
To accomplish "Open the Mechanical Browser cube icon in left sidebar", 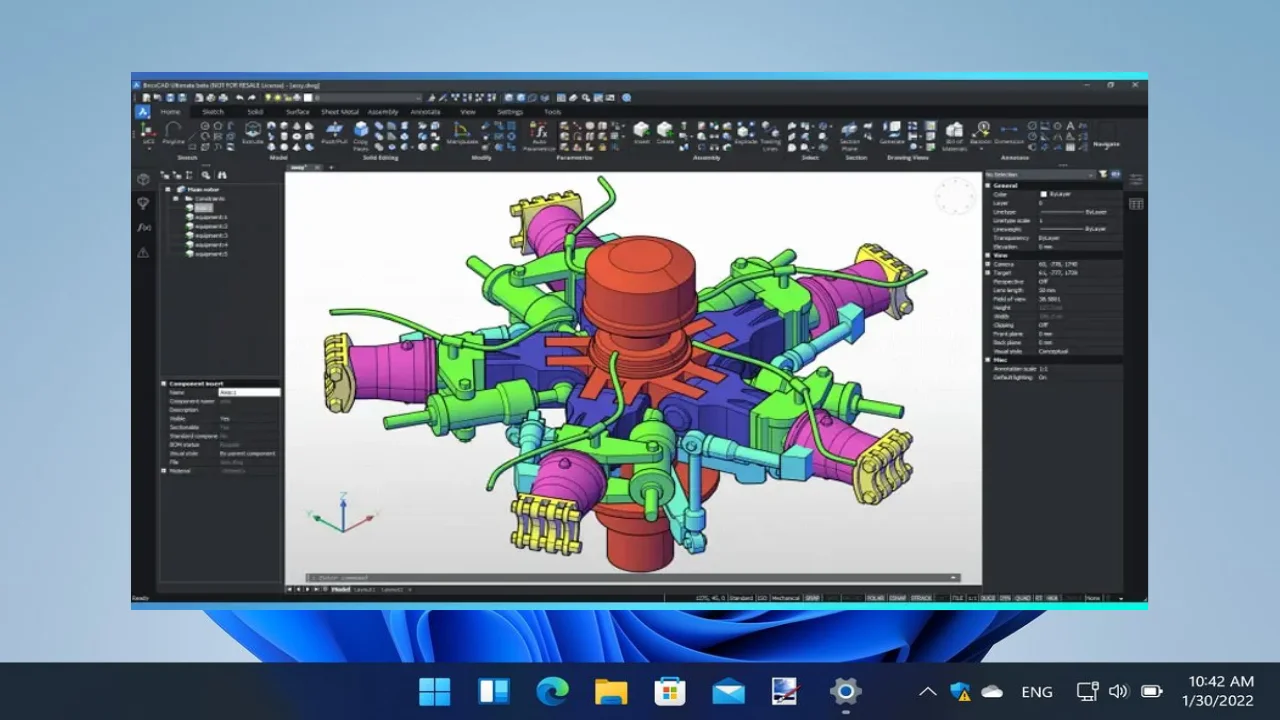I will 143,179.
